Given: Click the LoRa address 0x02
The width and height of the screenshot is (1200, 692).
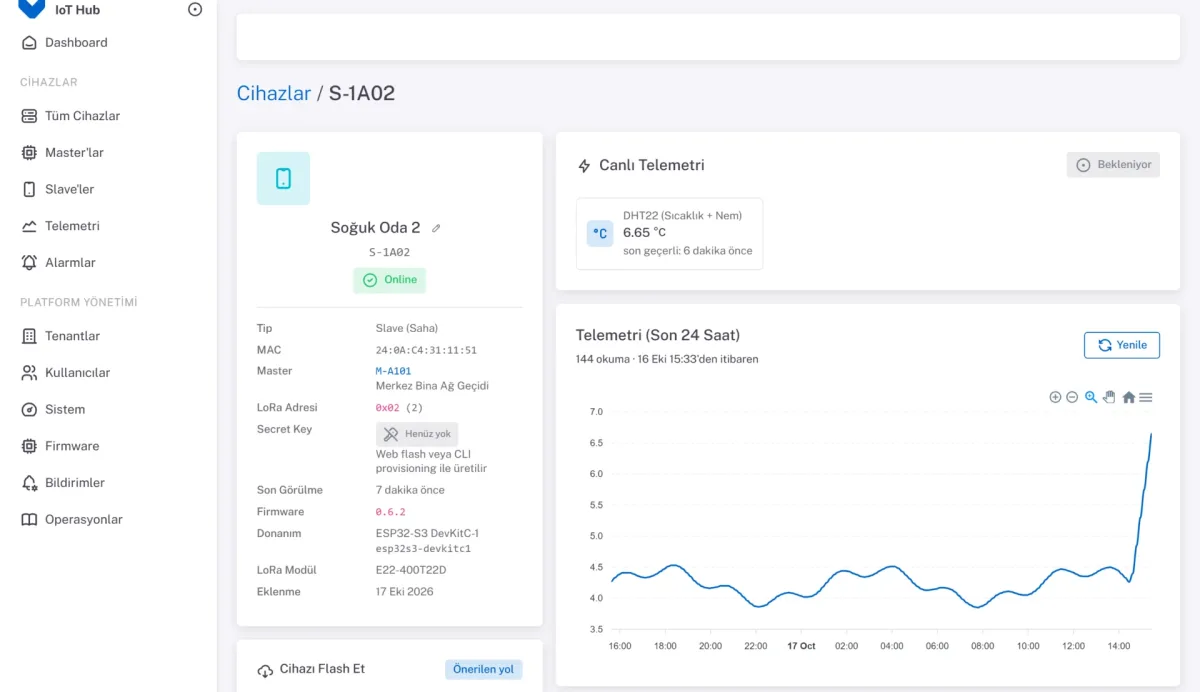Looking at the screenshot, I should click(x=388, y=408).
